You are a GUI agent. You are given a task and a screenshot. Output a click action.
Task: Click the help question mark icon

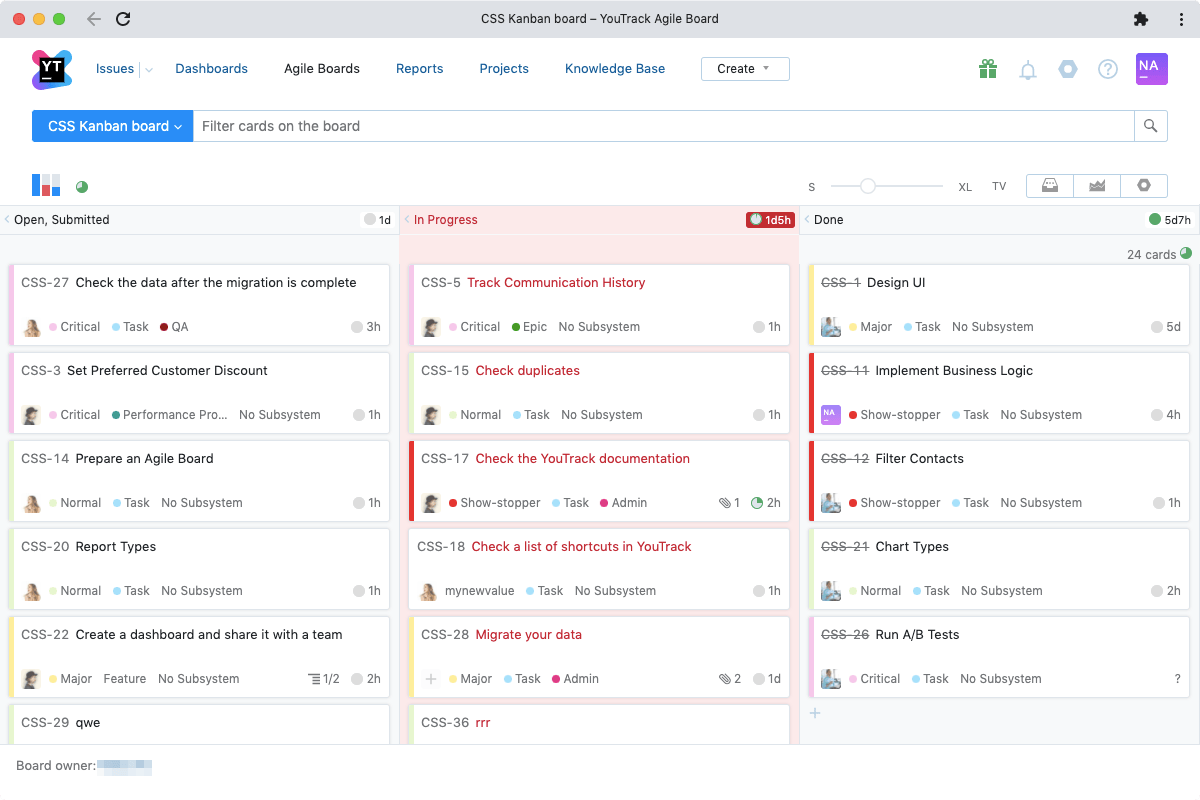1108,69
